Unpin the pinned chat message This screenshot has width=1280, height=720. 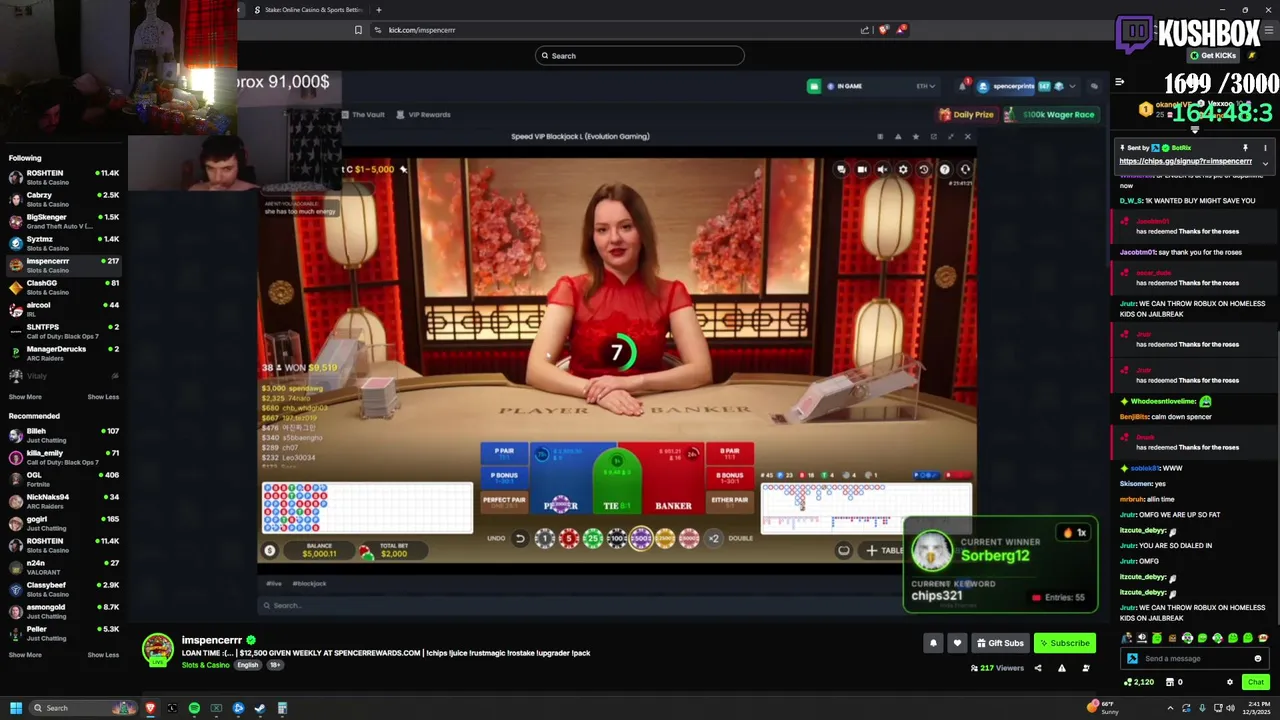[x=1245, y=148]
